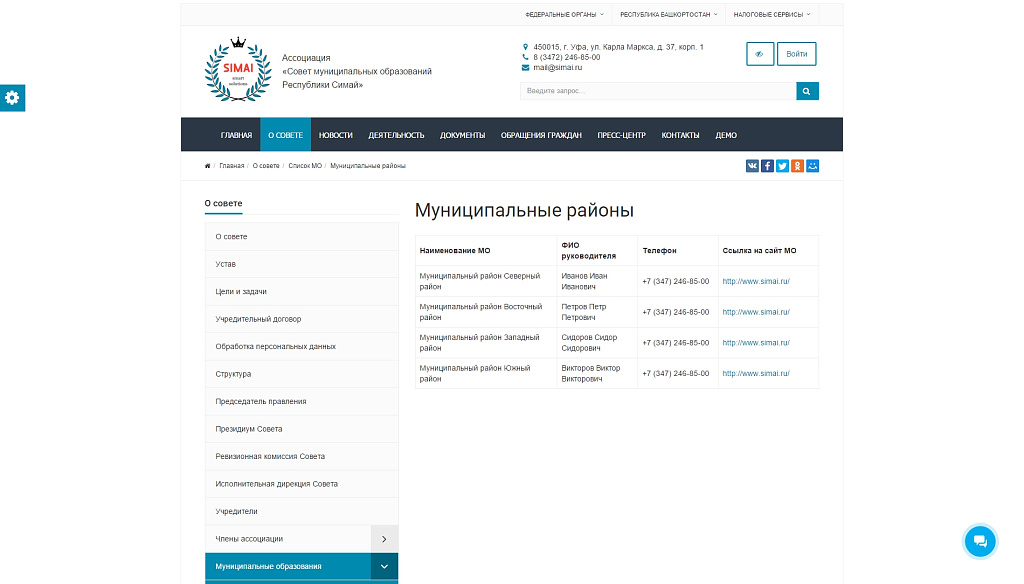This screenshot has height=584, width=1024.
Task: Share the page on Twitter
Action: pyautogui.click(x=782, y=165)
